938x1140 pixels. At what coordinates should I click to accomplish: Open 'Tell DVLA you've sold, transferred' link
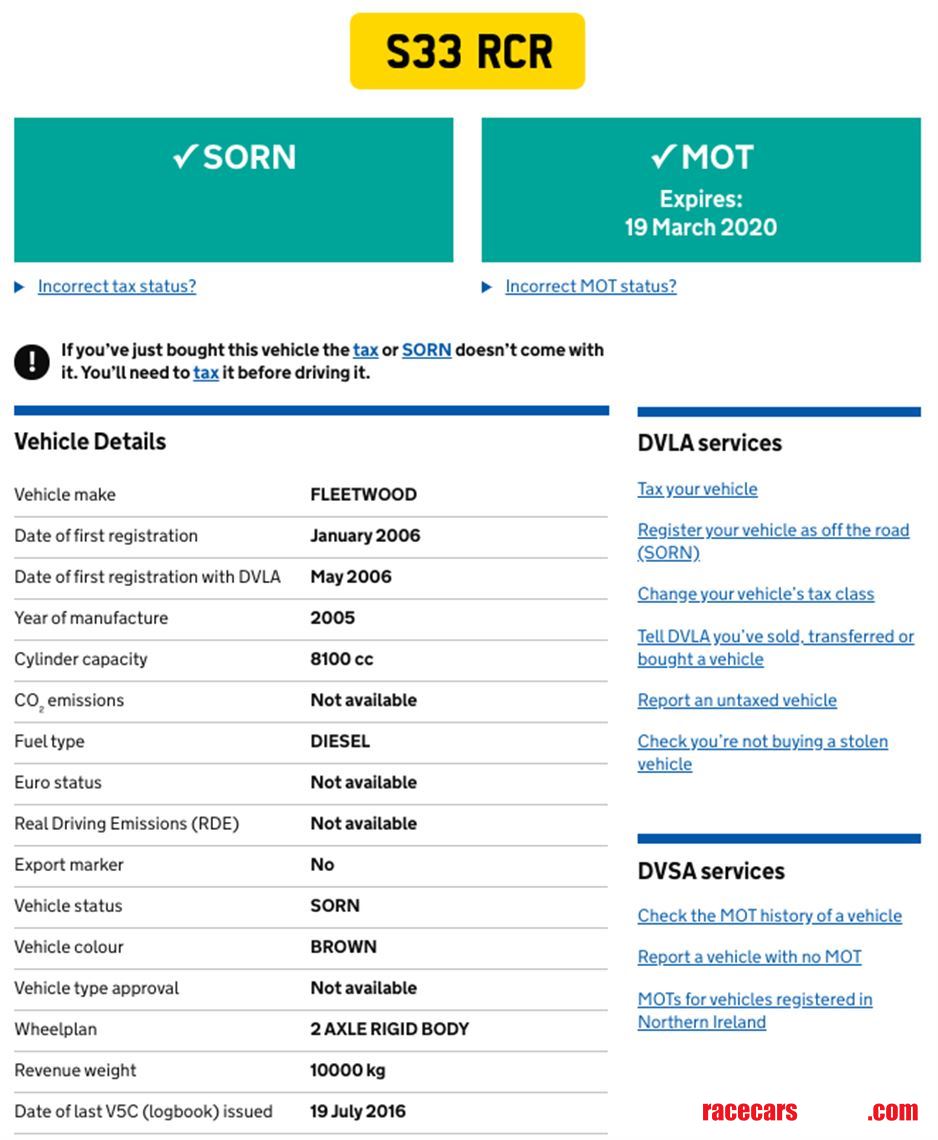[x=775, y=637]
